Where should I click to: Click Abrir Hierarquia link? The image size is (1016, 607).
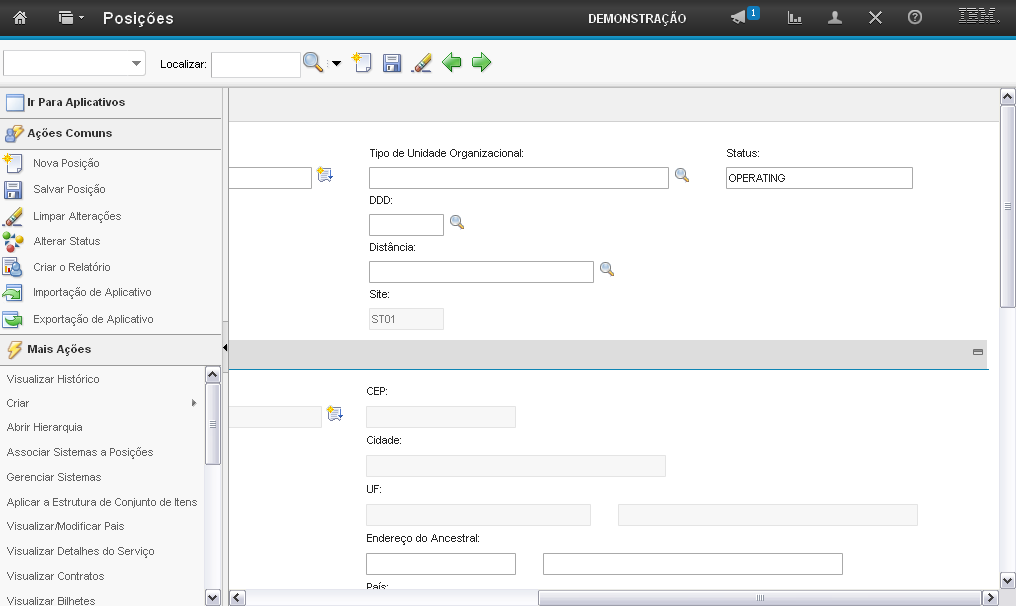point(44,427)
